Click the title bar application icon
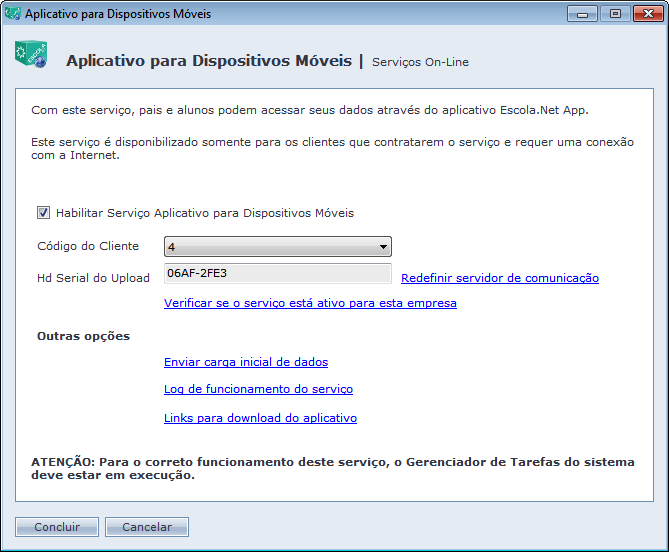The height and width of the screenshot is (552, 669). (13, 14)
